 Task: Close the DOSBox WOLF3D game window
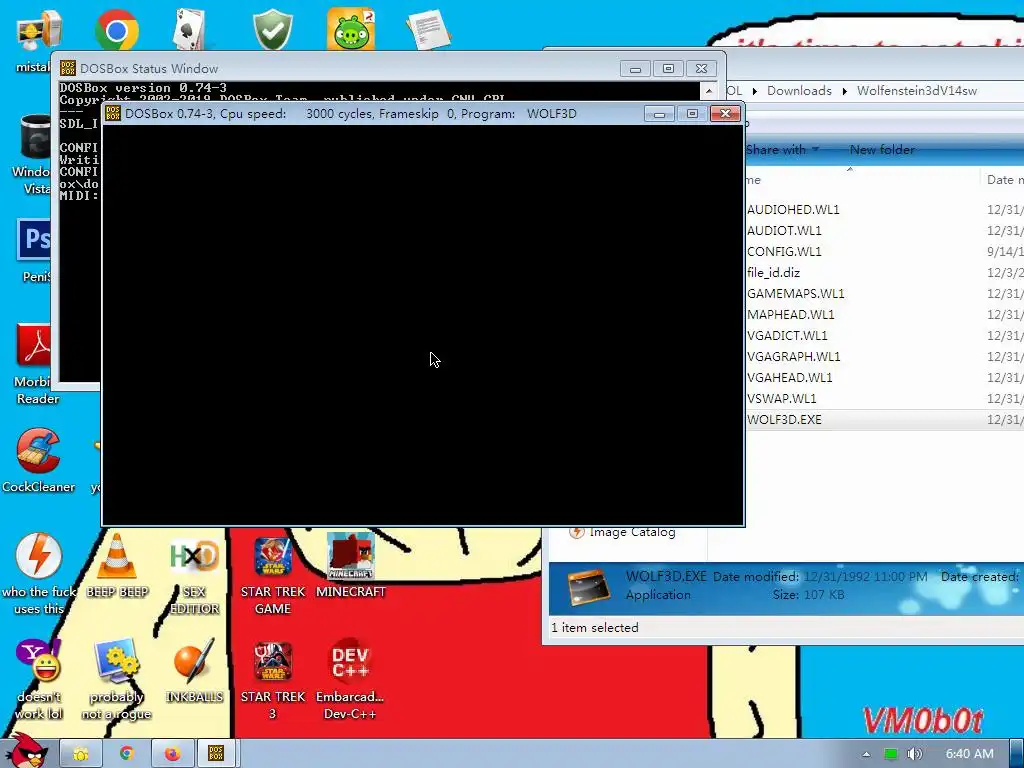(725, 114)
